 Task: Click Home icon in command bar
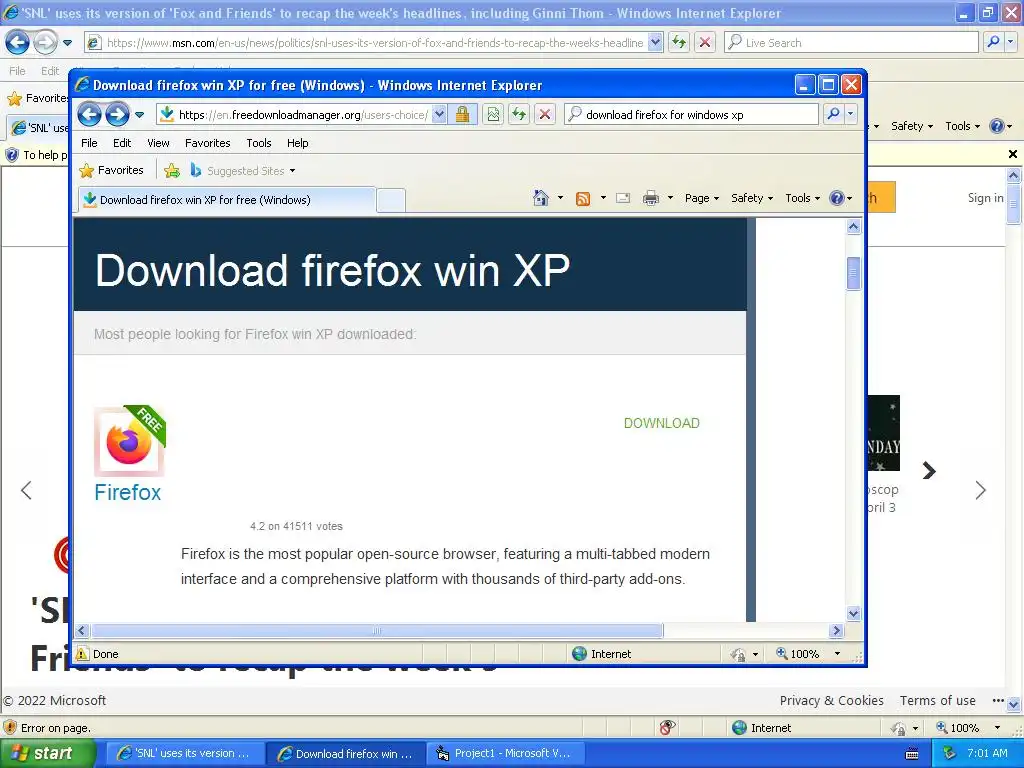[x=541, y=198]
